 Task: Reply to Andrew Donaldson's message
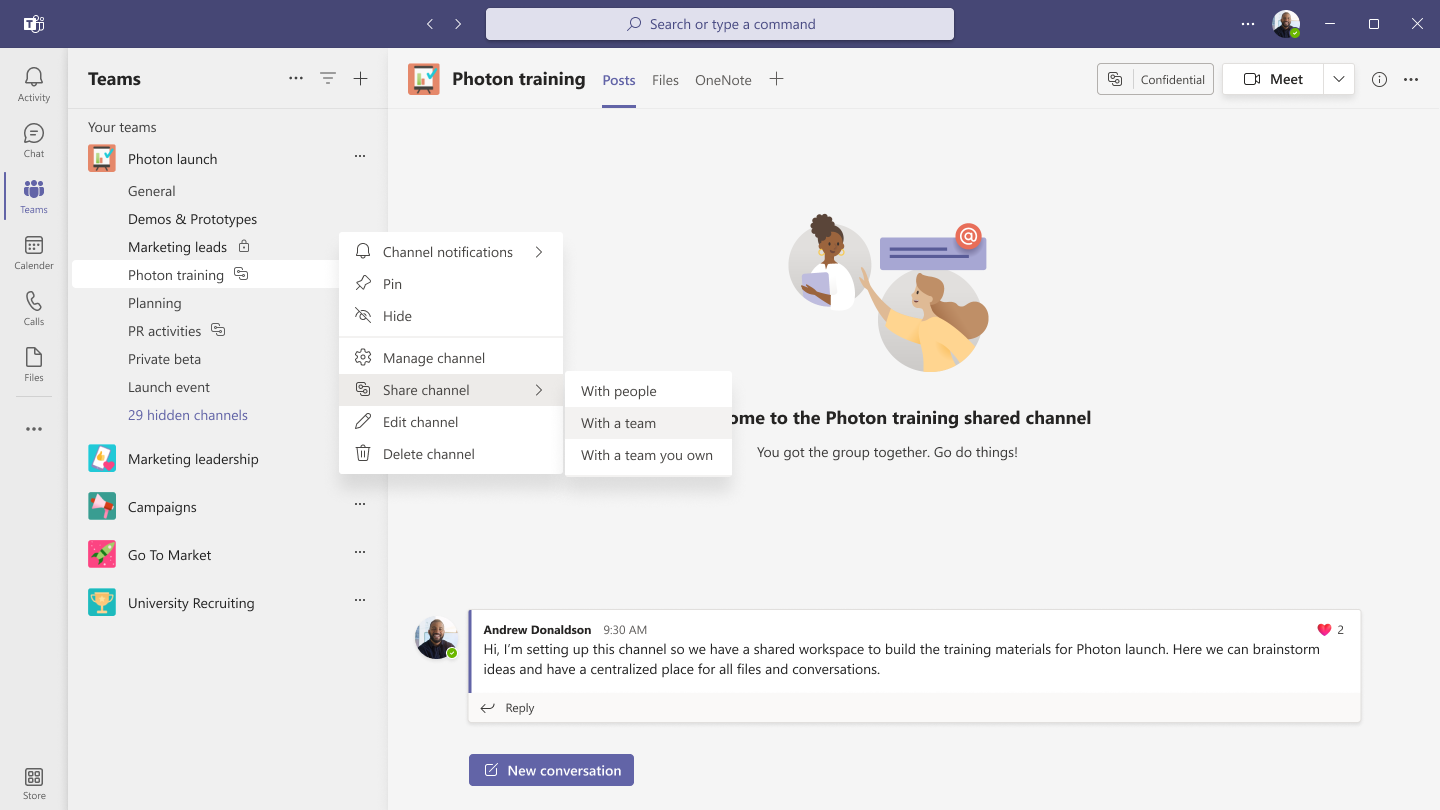coord(508,708)
